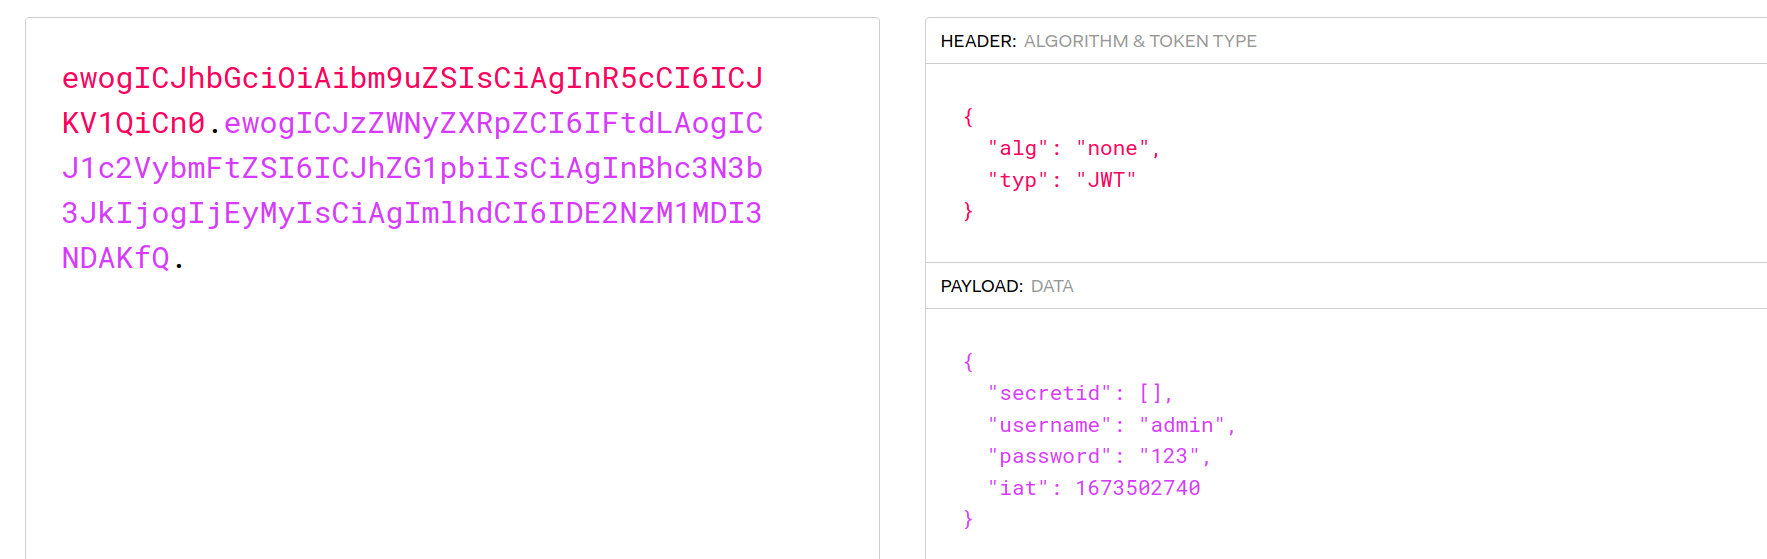Click the KV1QiCn0 portion of the token
1767x559 pixels.
133,123
